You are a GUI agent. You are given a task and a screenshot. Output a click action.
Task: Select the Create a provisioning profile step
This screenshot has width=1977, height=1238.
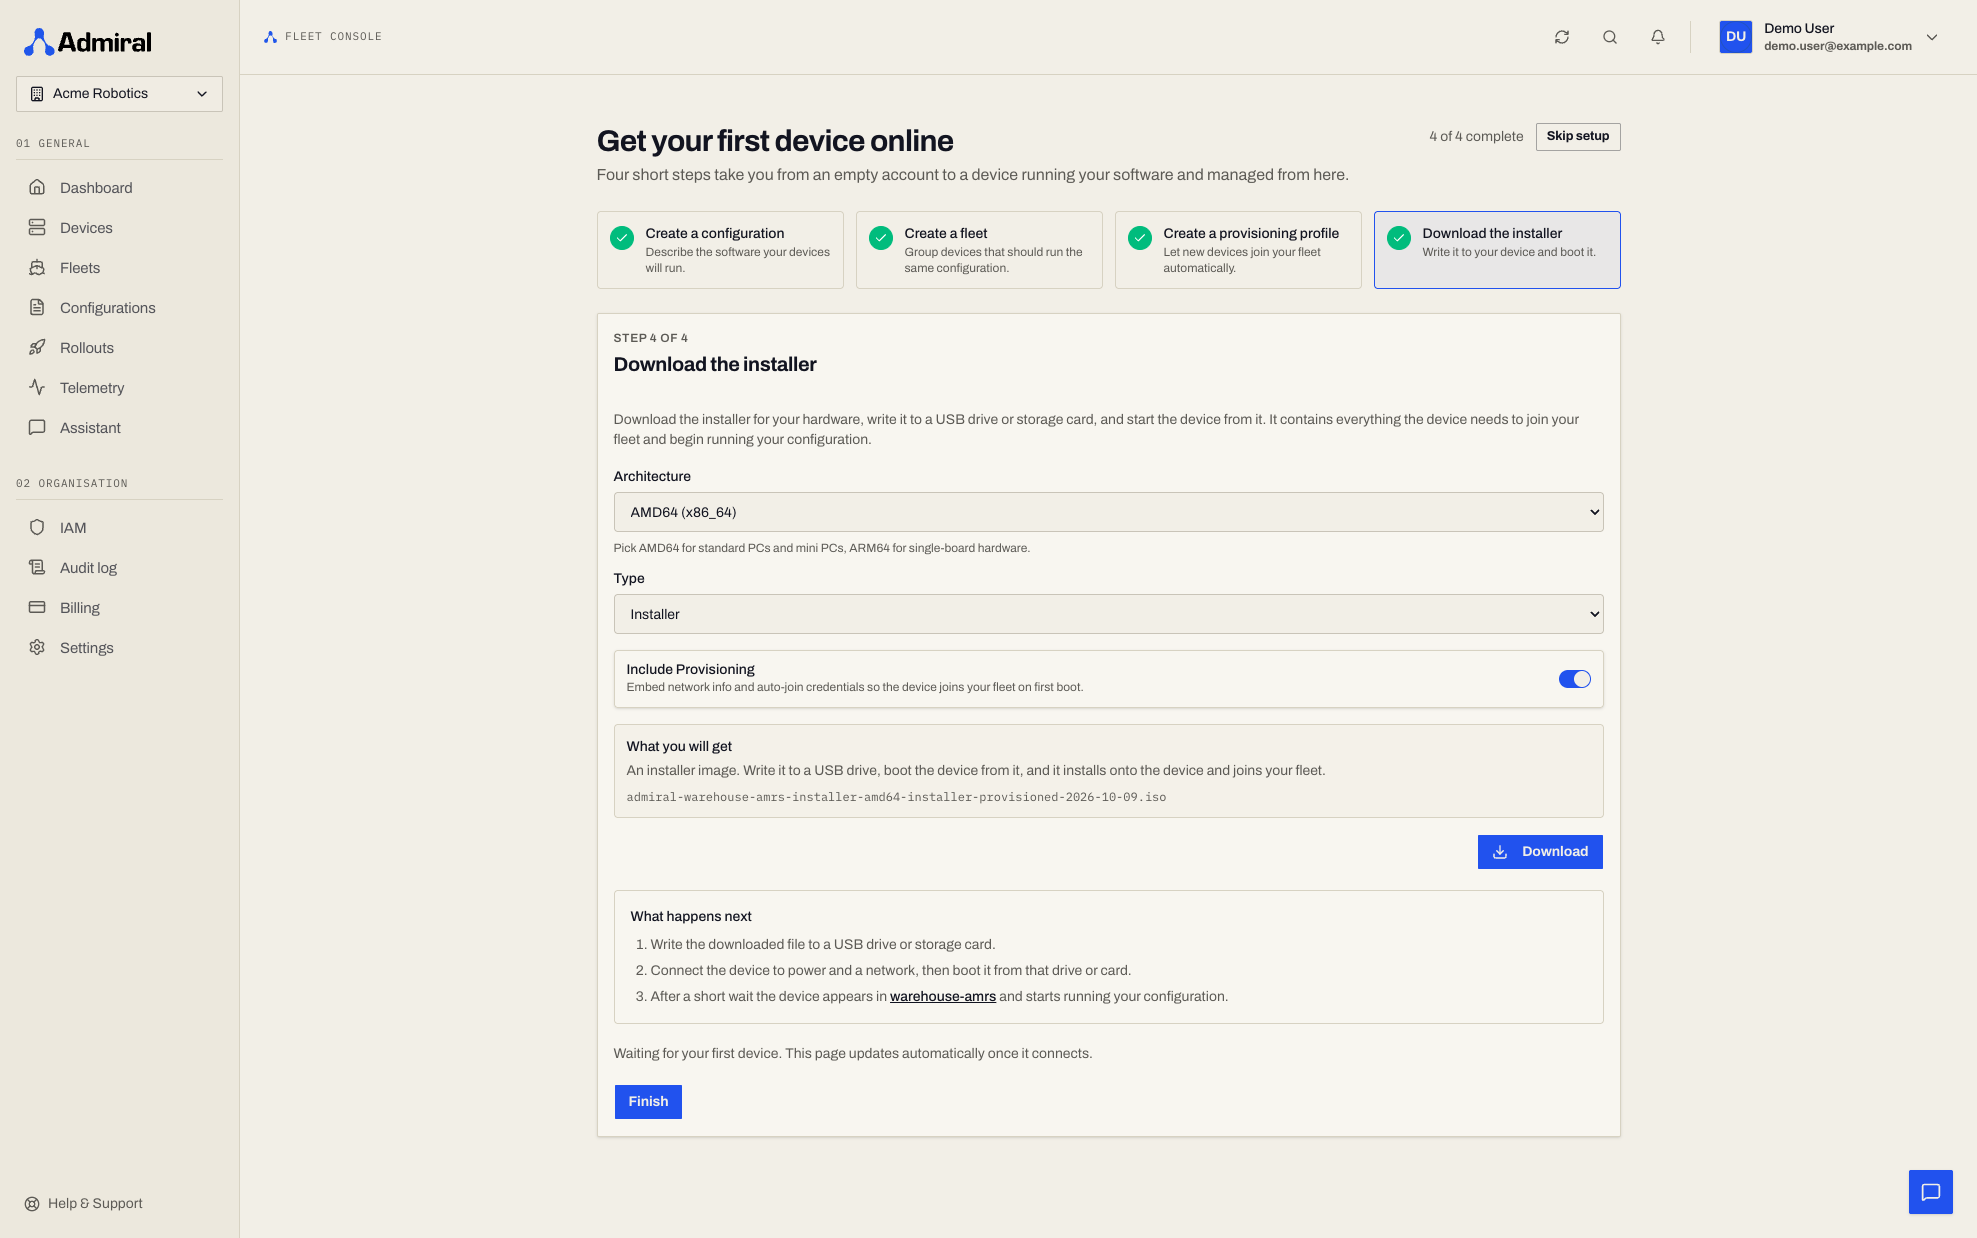coord(1238,250)
